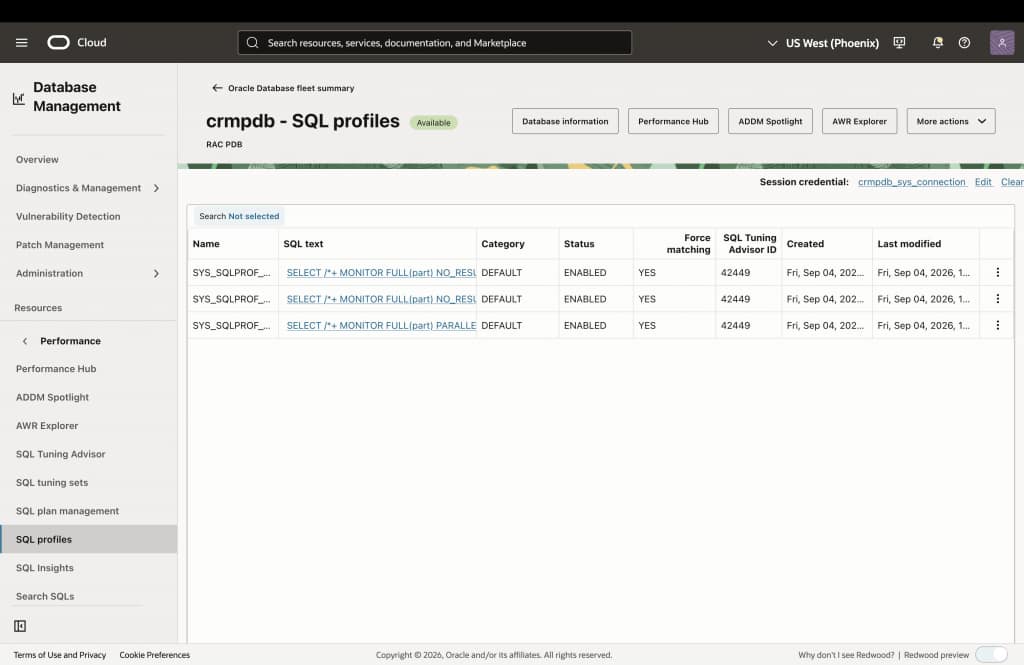
Task: Open the crmpdb_sys_connection credential link
Action: pos(912,182)
